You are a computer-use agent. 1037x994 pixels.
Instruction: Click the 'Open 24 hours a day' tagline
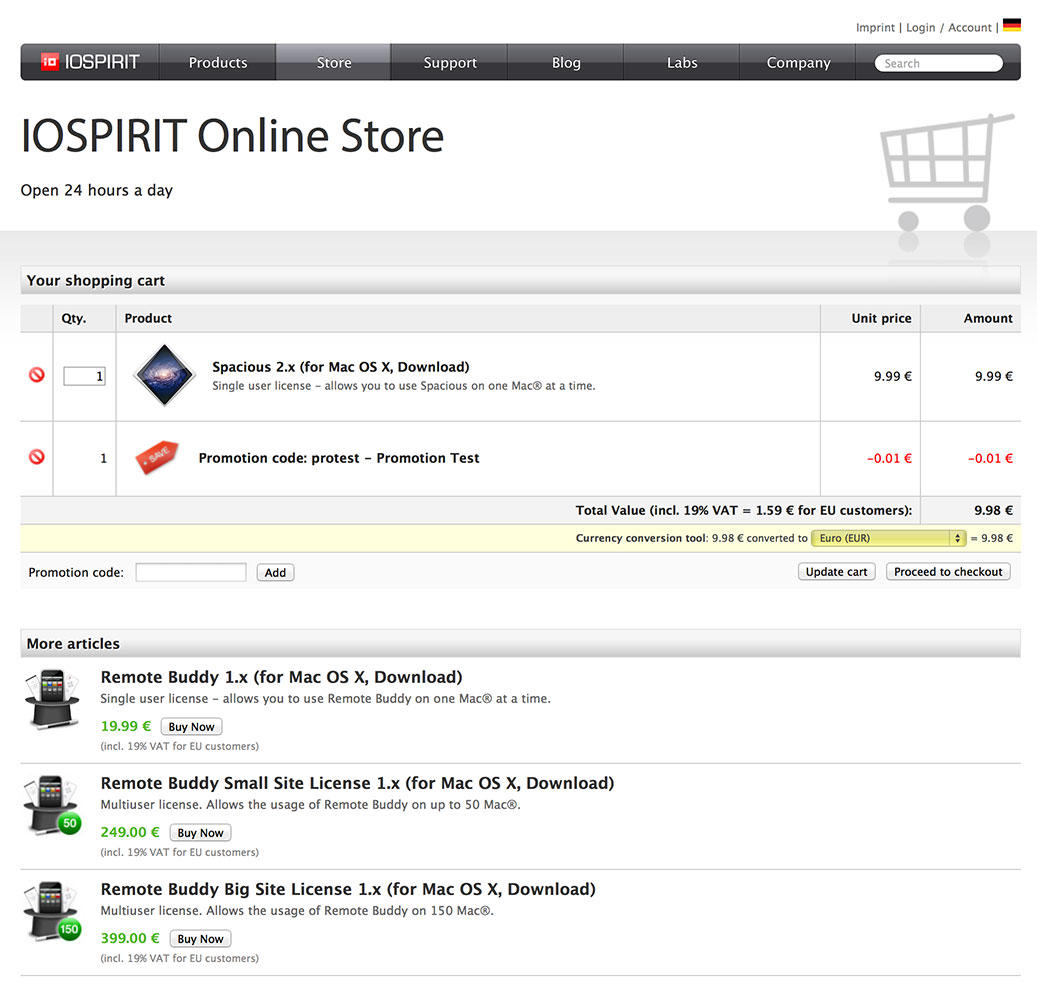(x=97, y=190)
